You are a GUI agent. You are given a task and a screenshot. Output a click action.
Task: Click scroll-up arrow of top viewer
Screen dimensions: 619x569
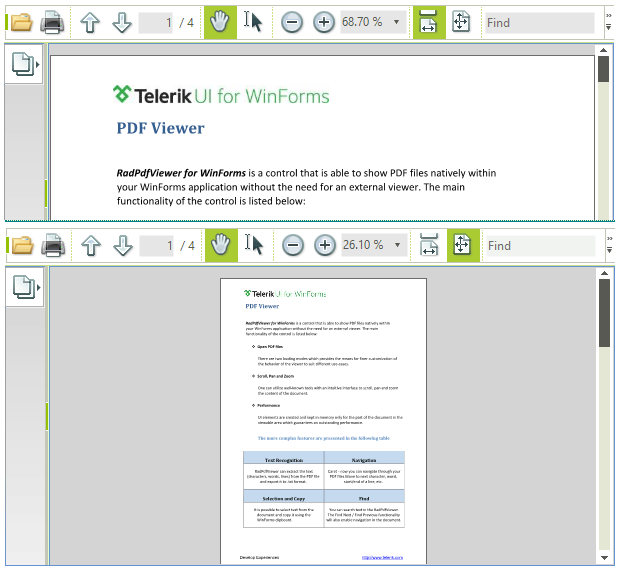[603, 50]
